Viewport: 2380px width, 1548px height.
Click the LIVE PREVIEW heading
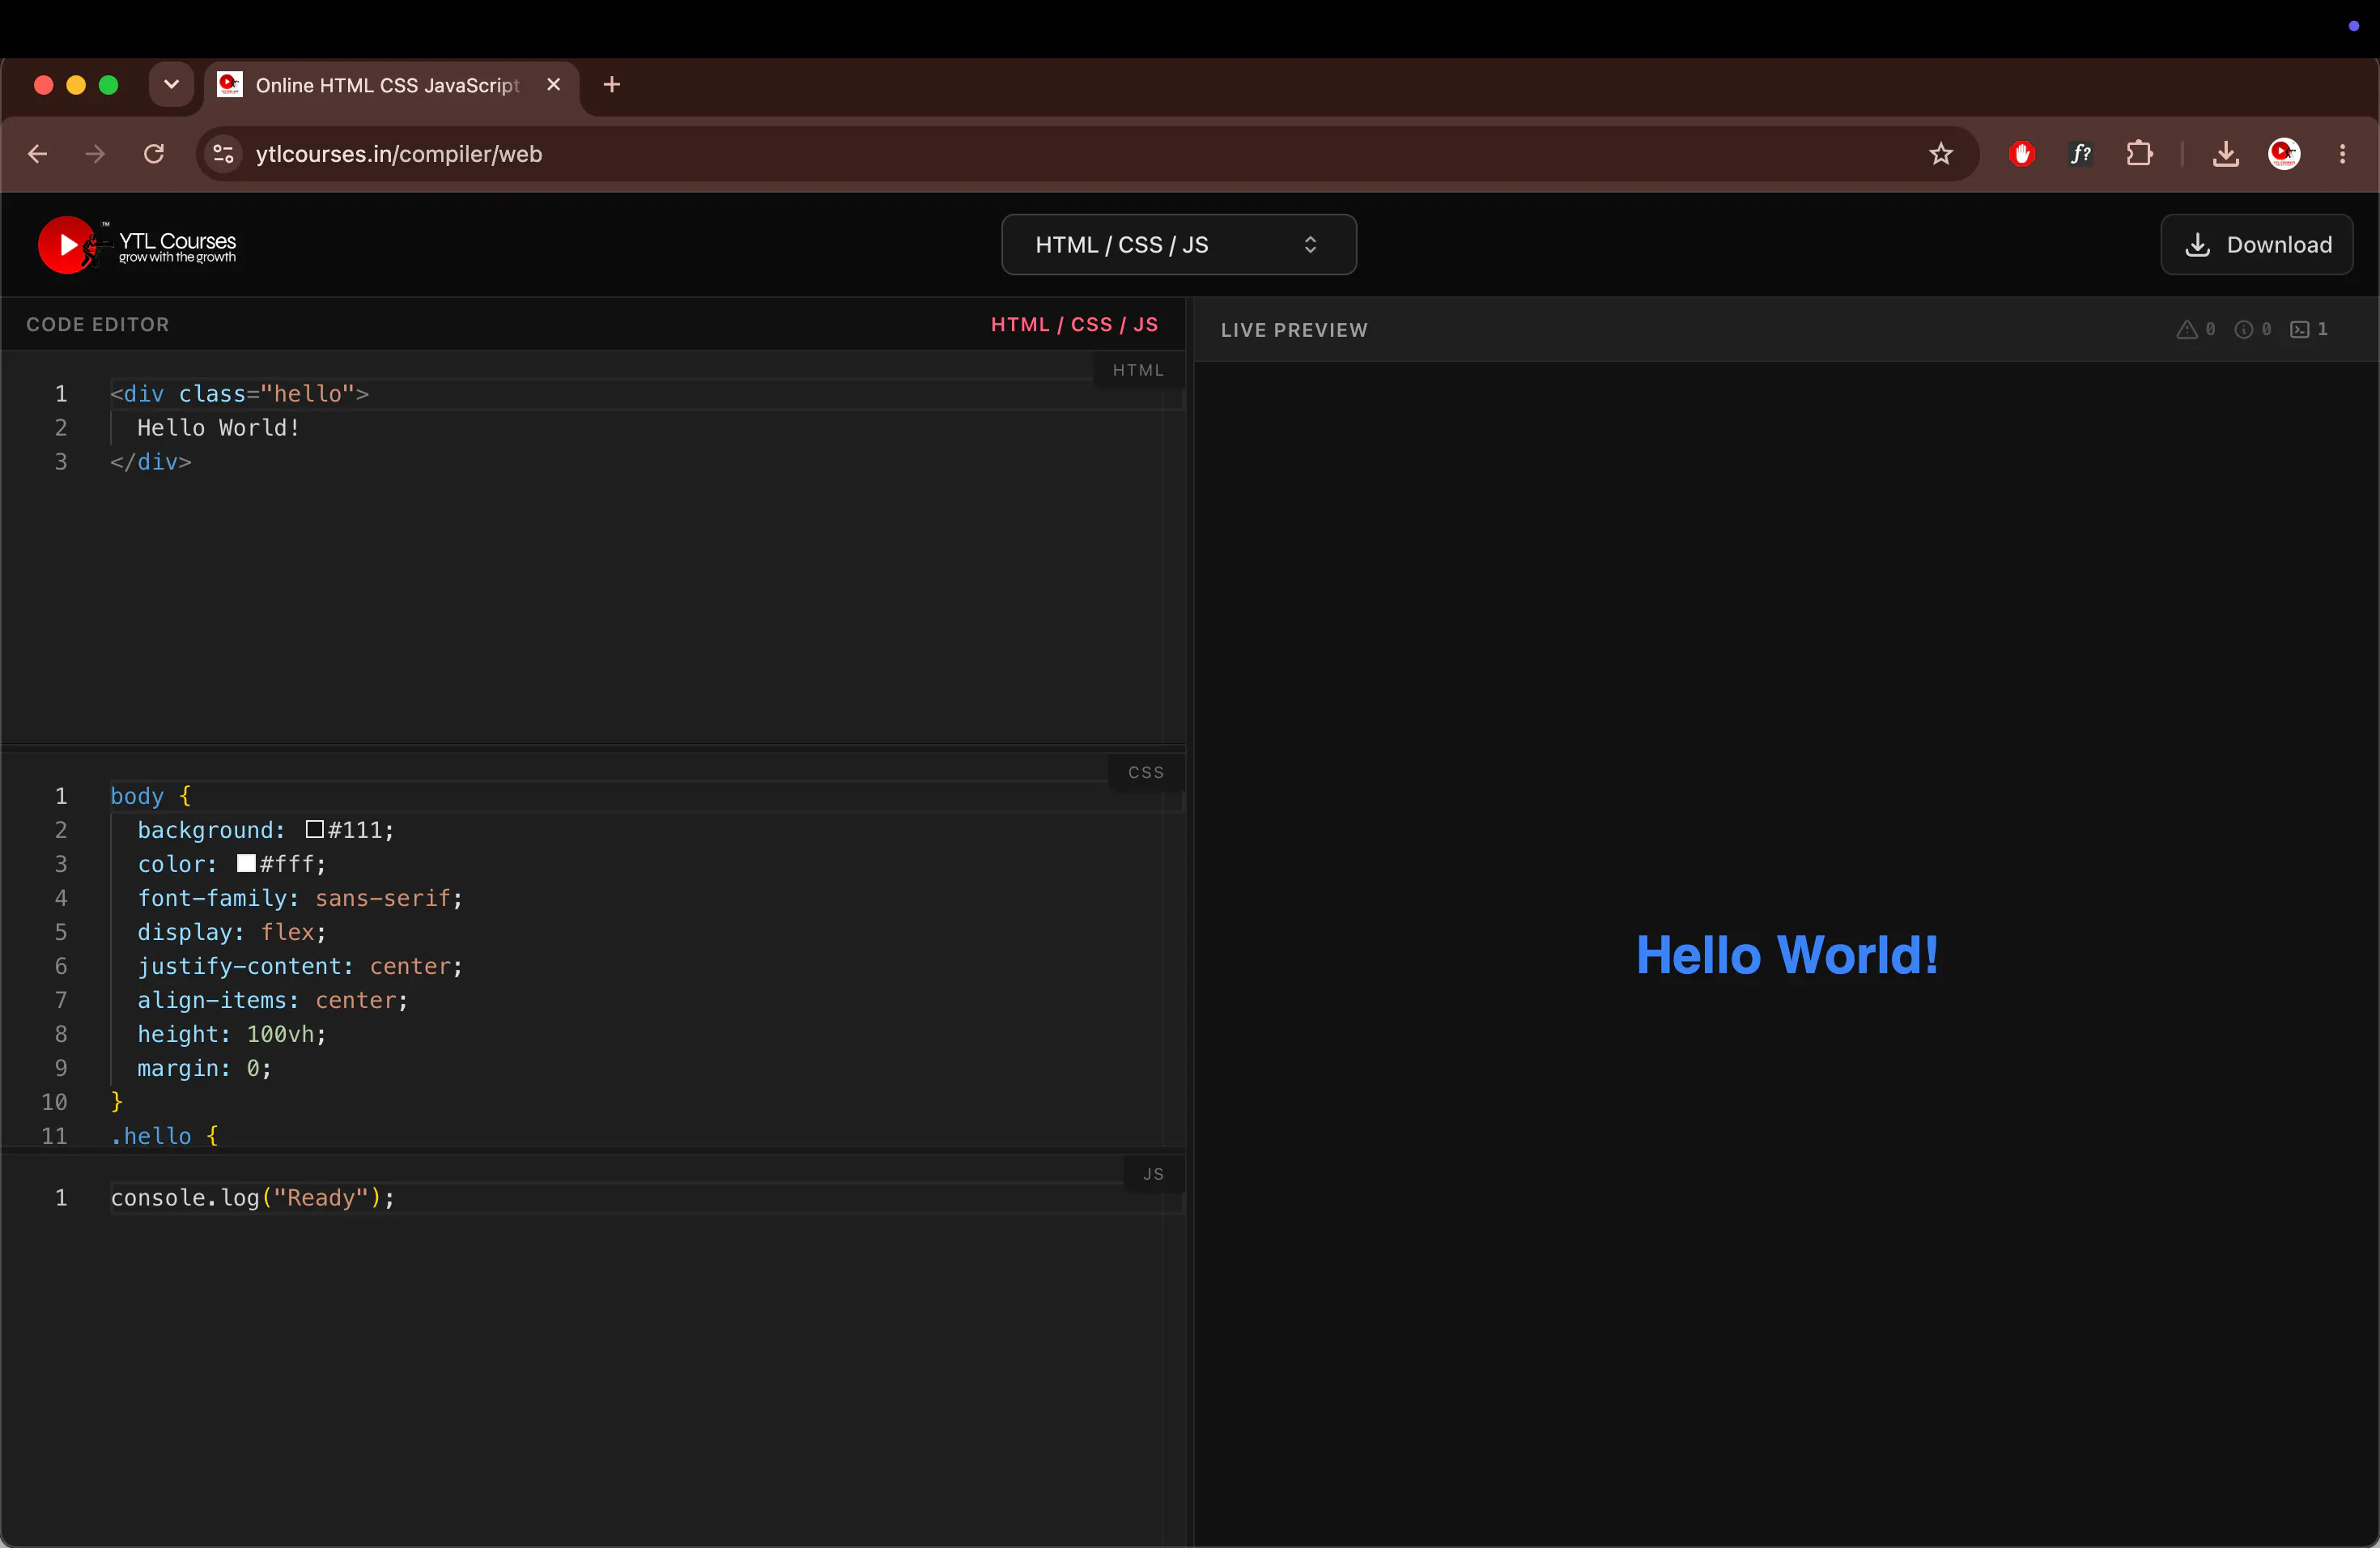tap(1294, 330)
